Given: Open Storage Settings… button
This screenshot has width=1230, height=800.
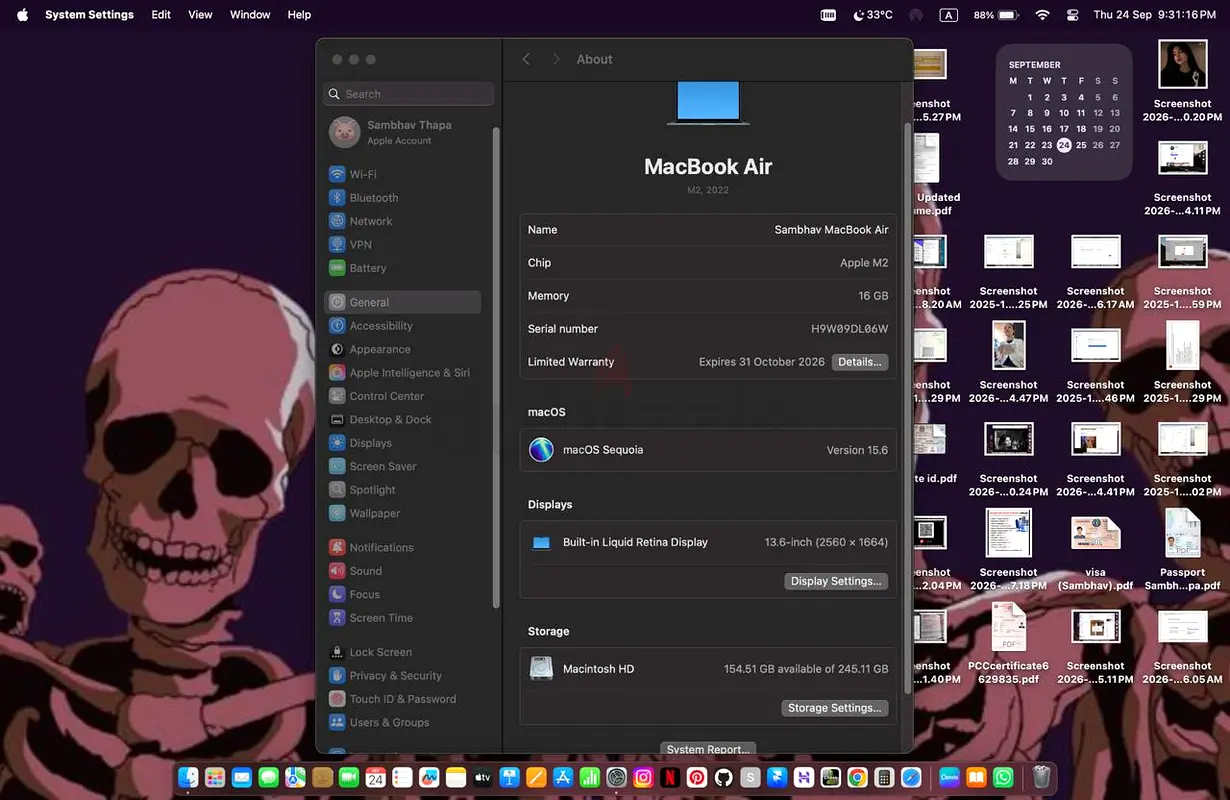Looking at the screenshot, I should tap(835, 708).
